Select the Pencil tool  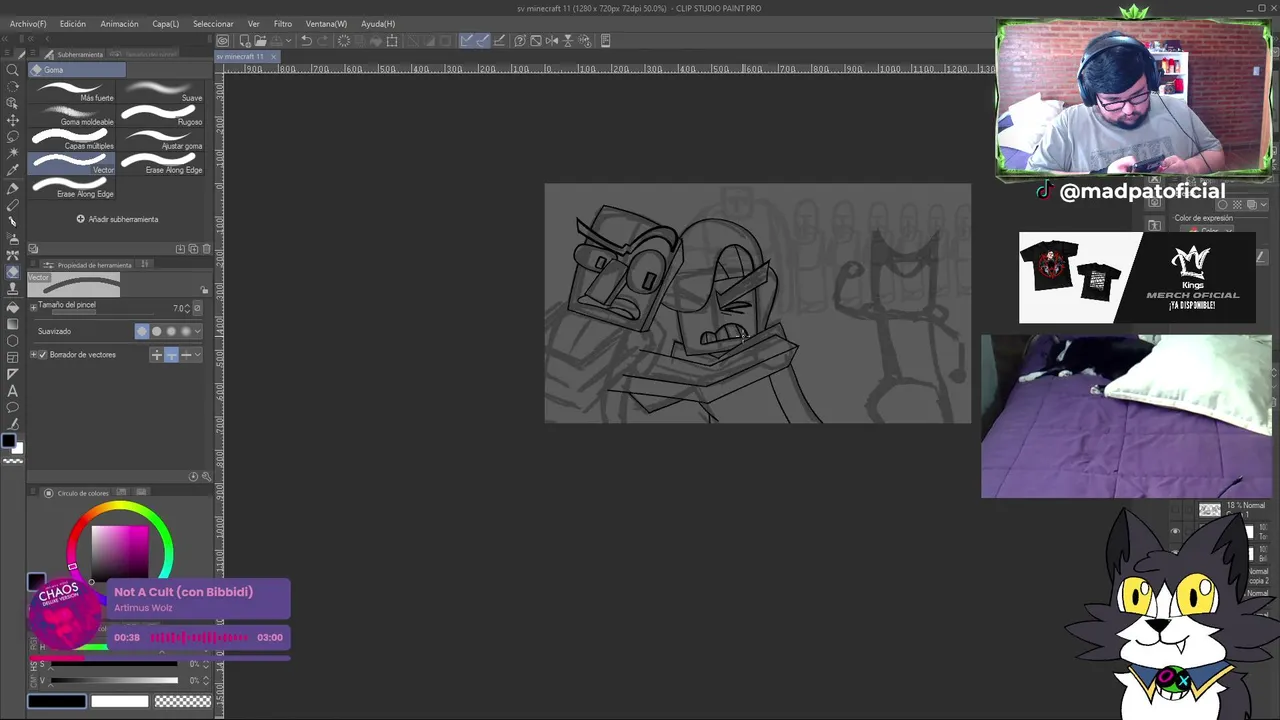[13, 205]
